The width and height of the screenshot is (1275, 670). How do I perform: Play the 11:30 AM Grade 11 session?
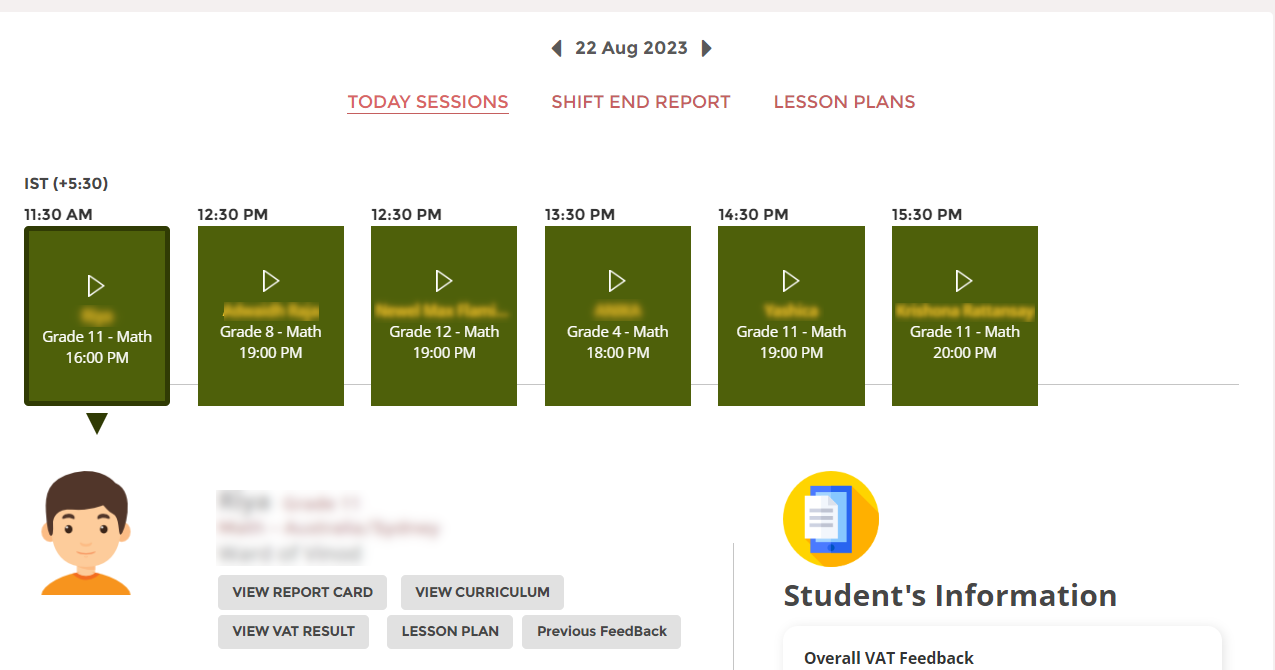pos(96,286)
